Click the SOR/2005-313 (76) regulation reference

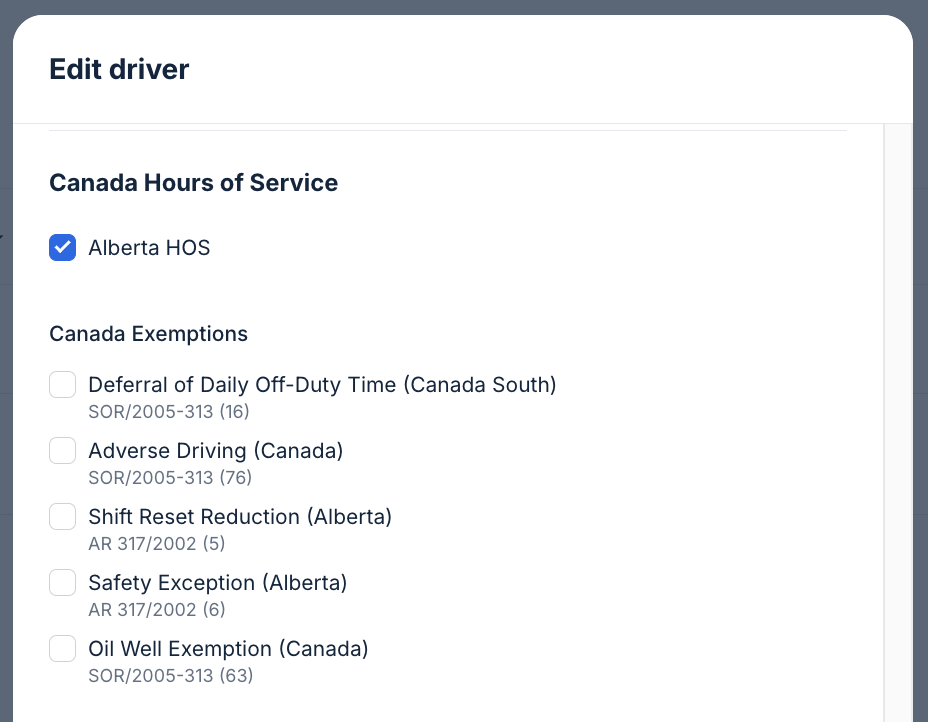pyautogui.click(x=170, y=477)
